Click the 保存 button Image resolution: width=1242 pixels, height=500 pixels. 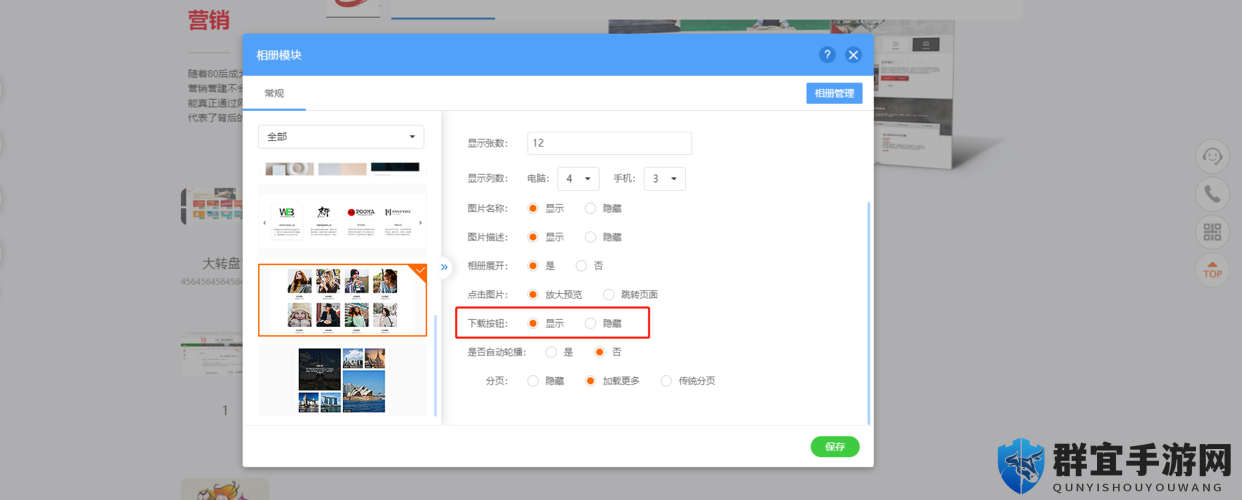[835, 447]
